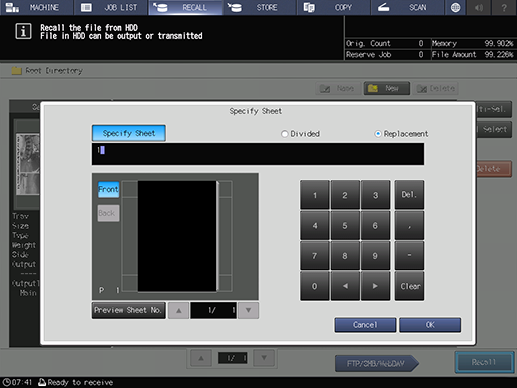This screenshot has width=517, height=388.
Task: Tap keypad digit 2
Action: (345, 195)
